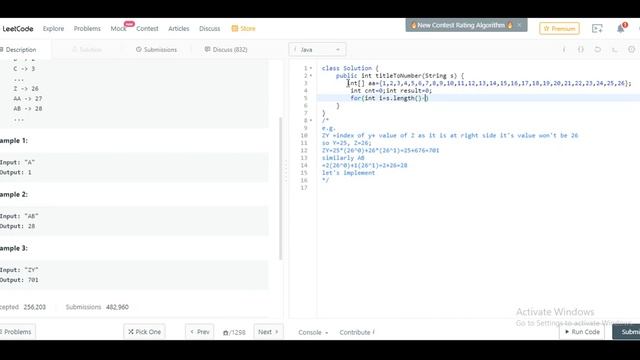Click the Pick One button
The width and height of the screenshot is (640, 360).
click(144, 332)
